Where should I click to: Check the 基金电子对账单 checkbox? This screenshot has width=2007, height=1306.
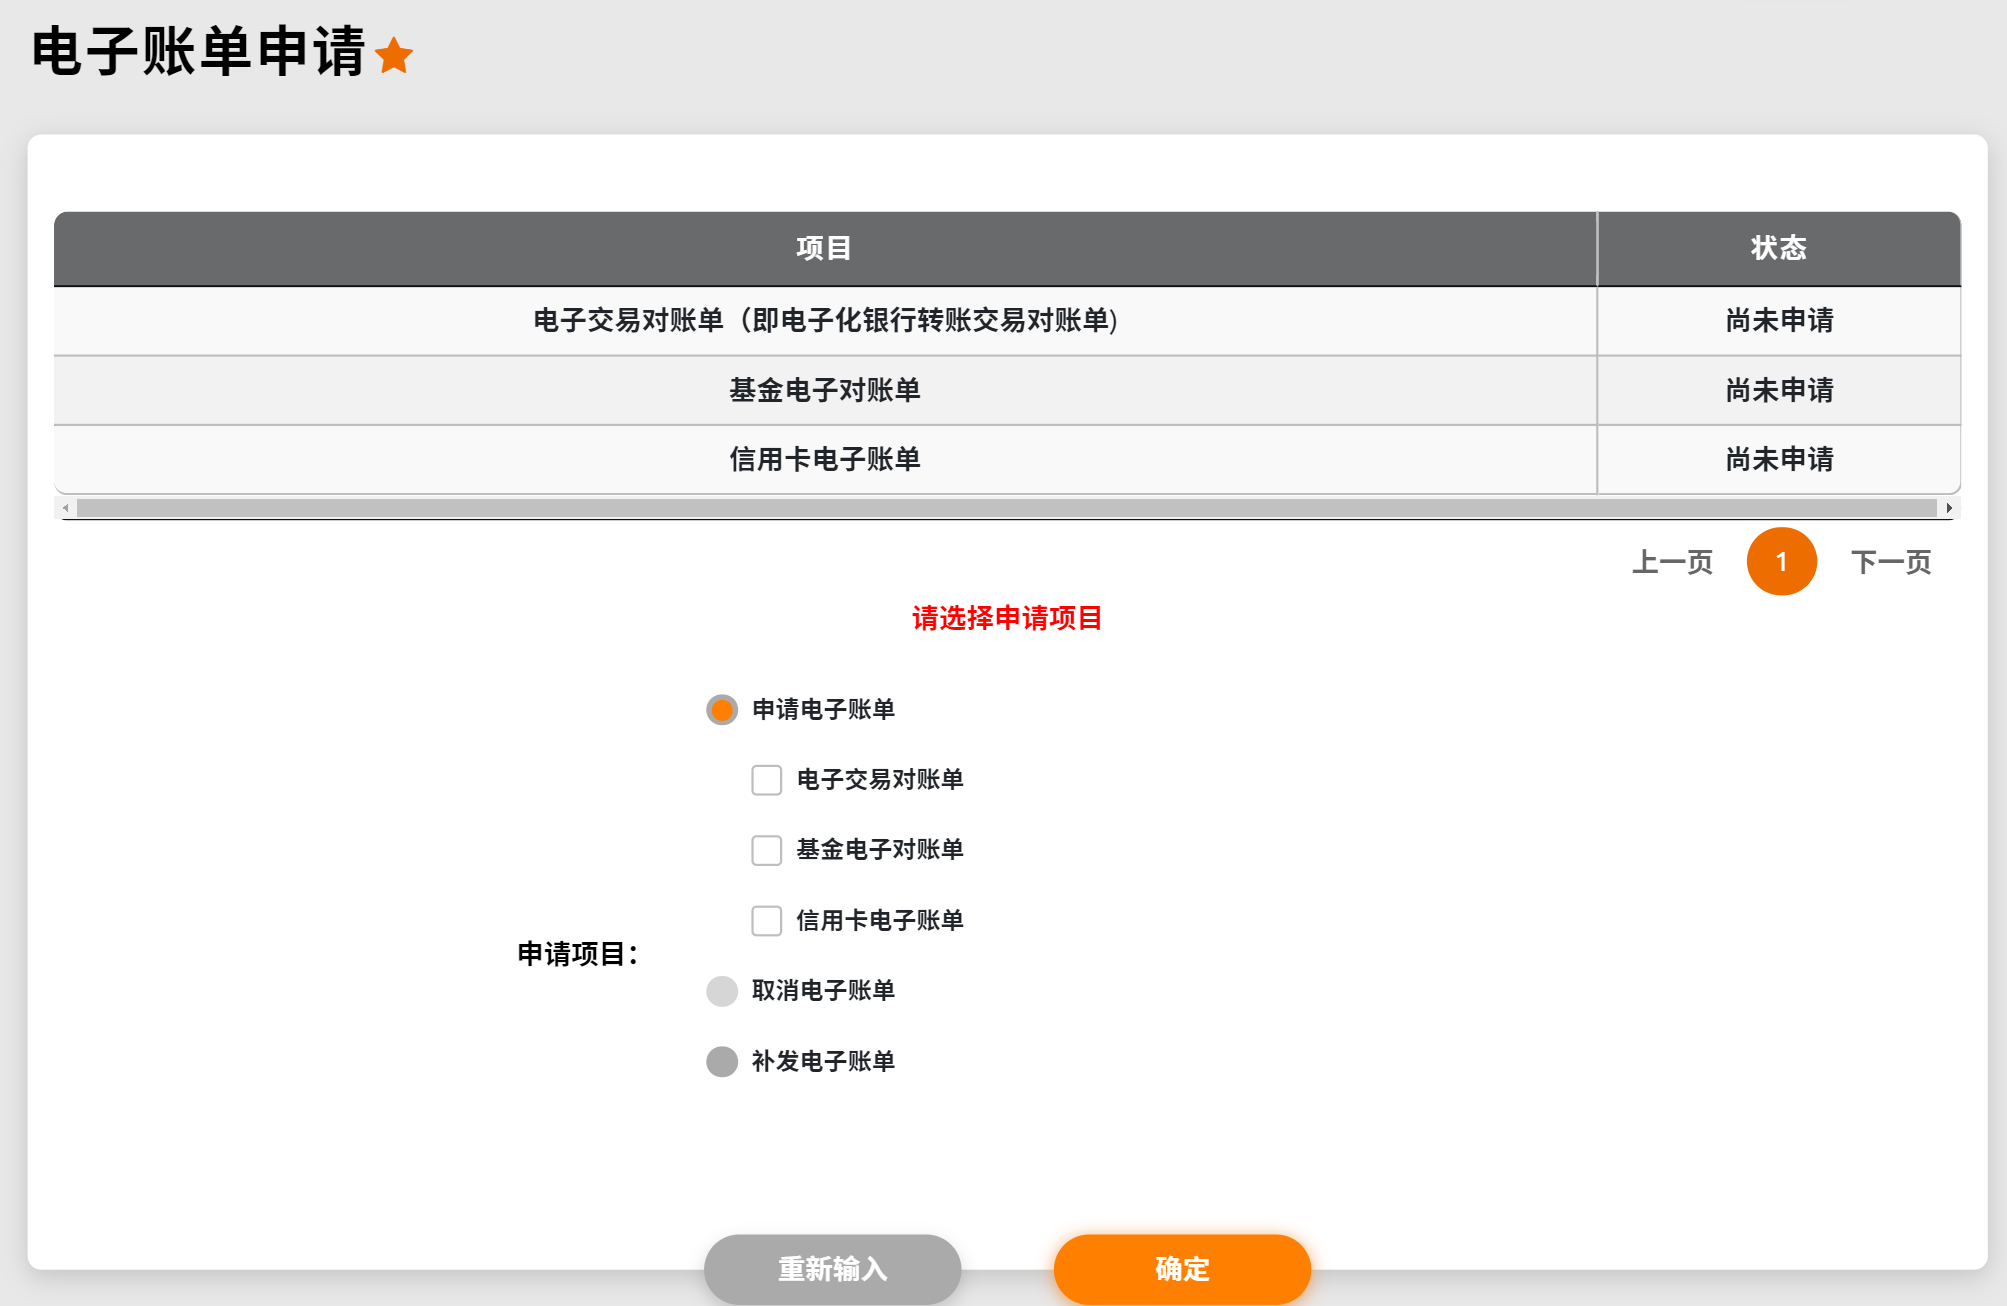[767, 850]
